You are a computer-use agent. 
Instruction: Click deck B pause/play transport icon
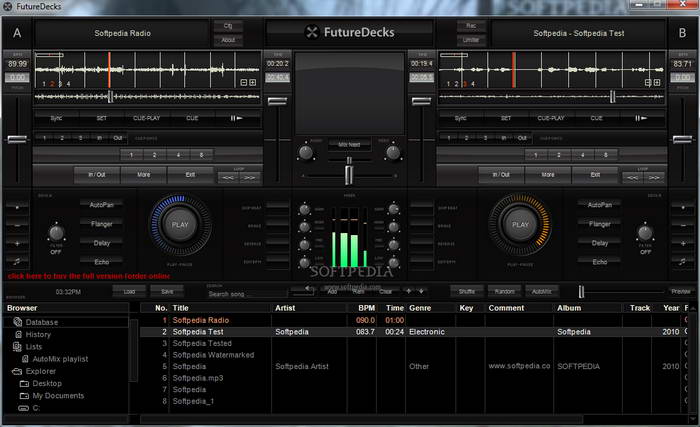coord(641,118)
